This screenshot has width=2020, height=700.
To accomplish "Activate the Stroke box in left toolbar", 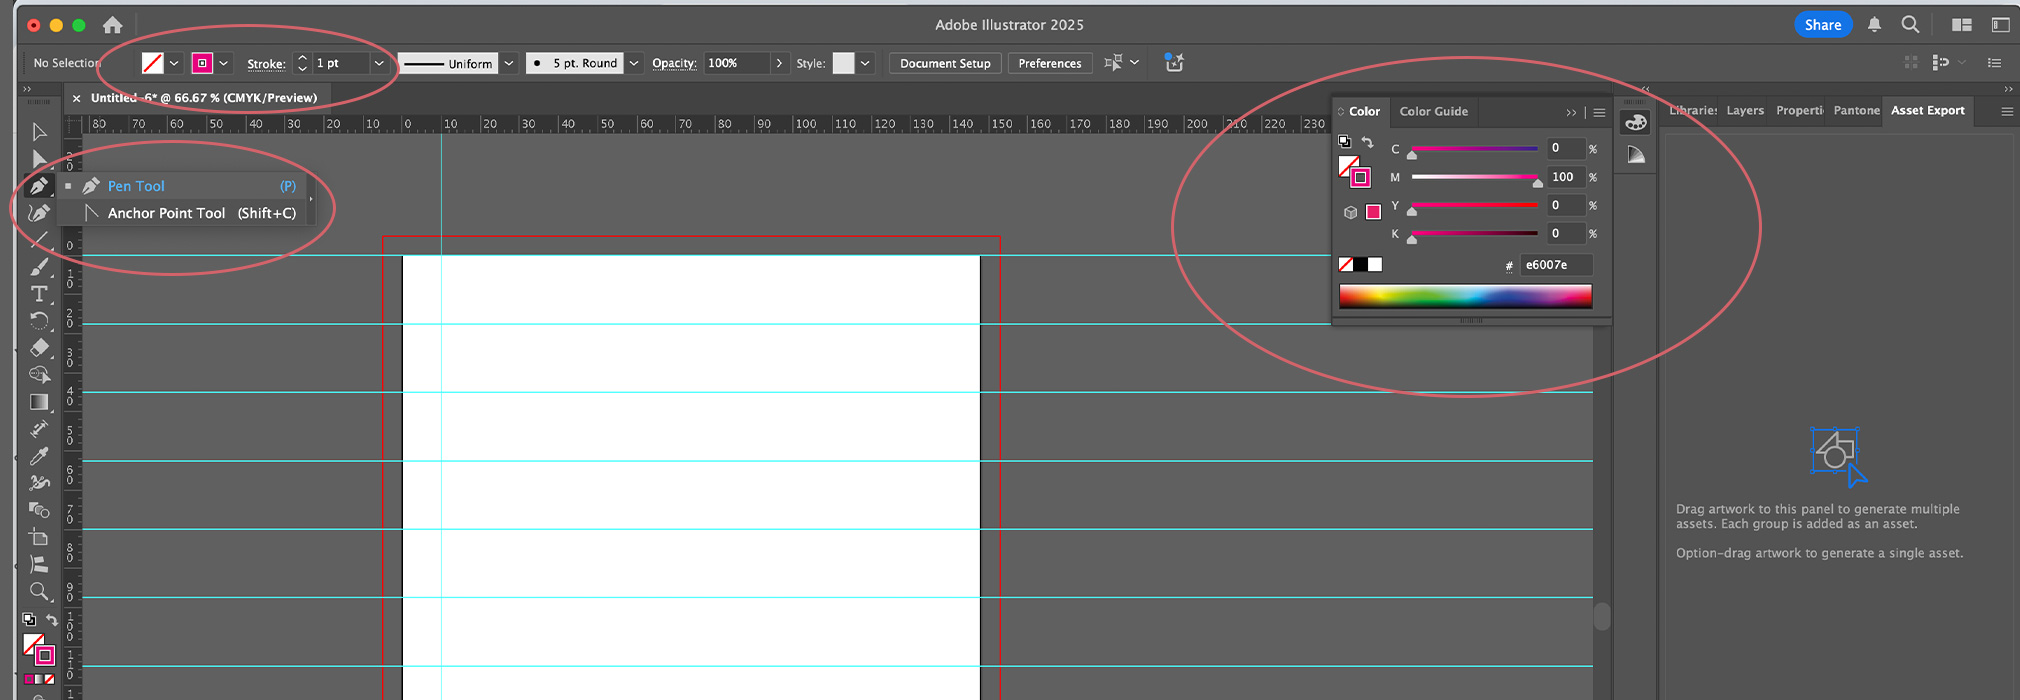I will tap(45, 656).
